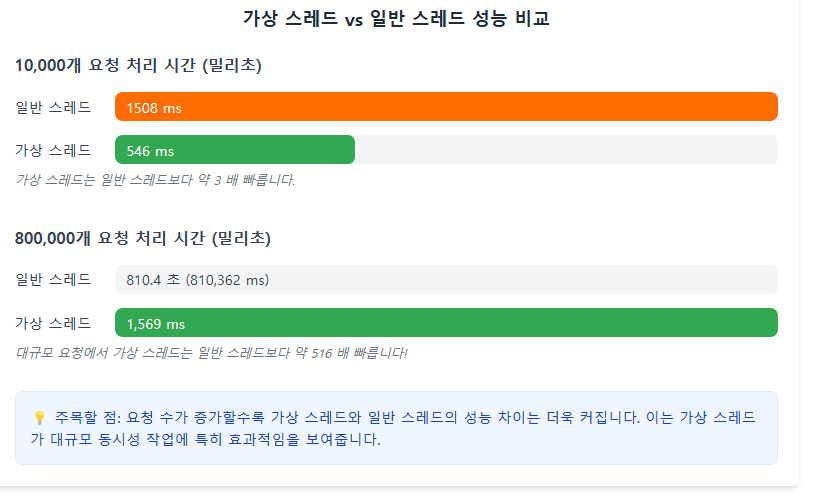
Task: Click the 10,000개 요청 처리 시간 heading
Action: 138,65
